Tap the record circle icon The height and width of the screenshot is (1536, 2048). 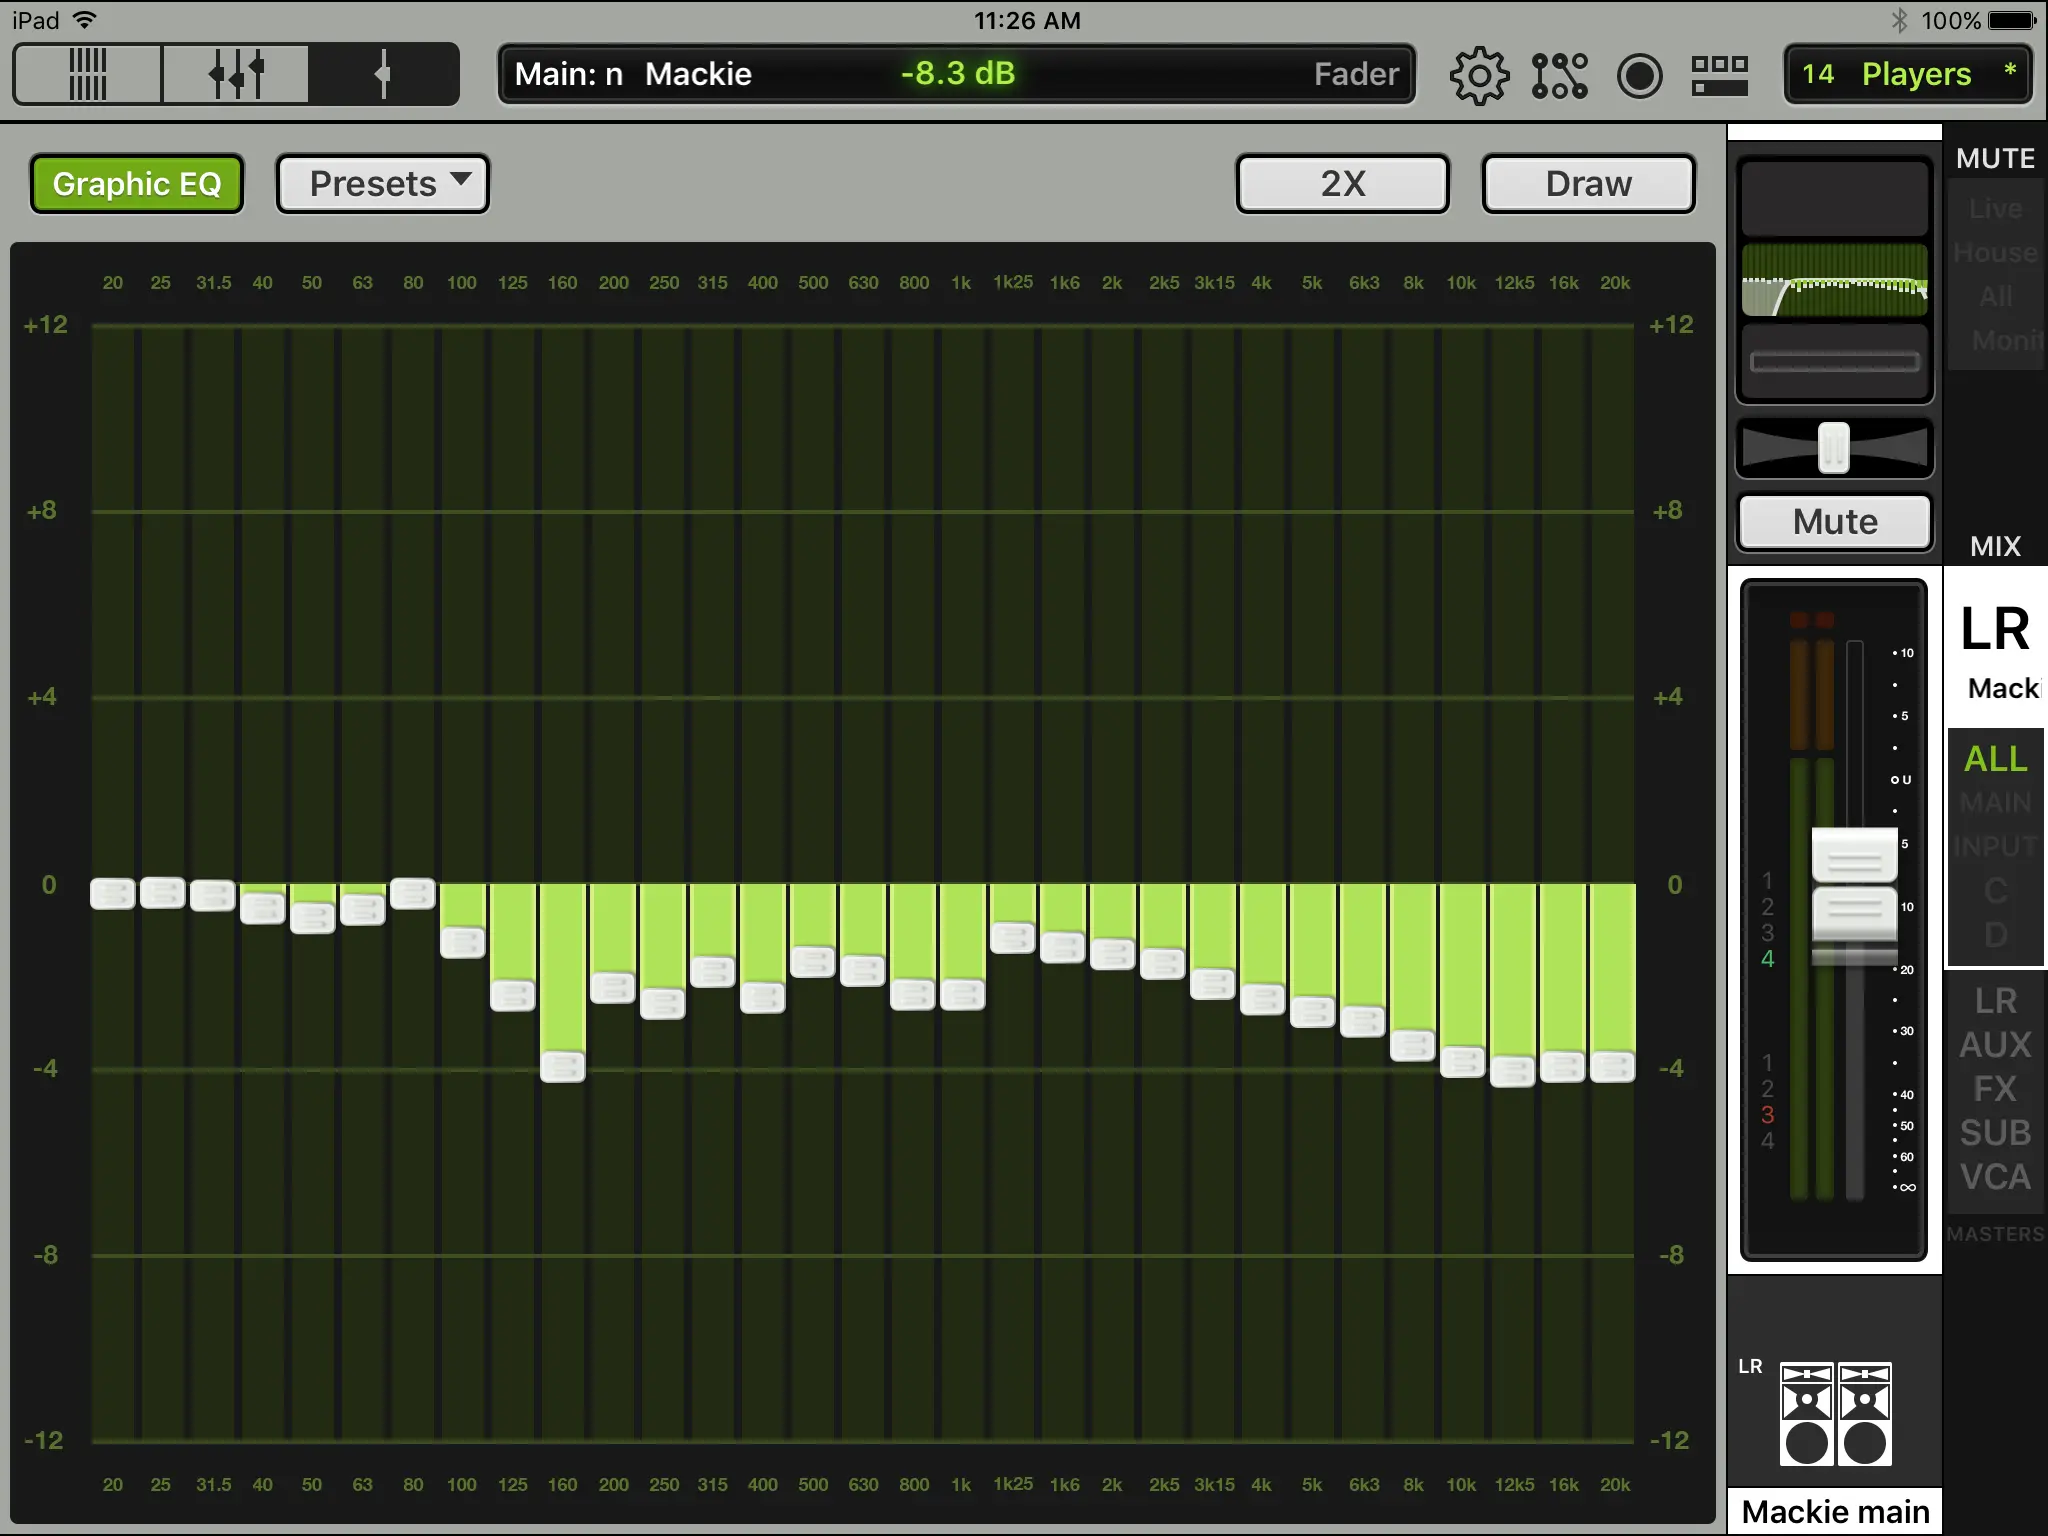coord(1639,75)
